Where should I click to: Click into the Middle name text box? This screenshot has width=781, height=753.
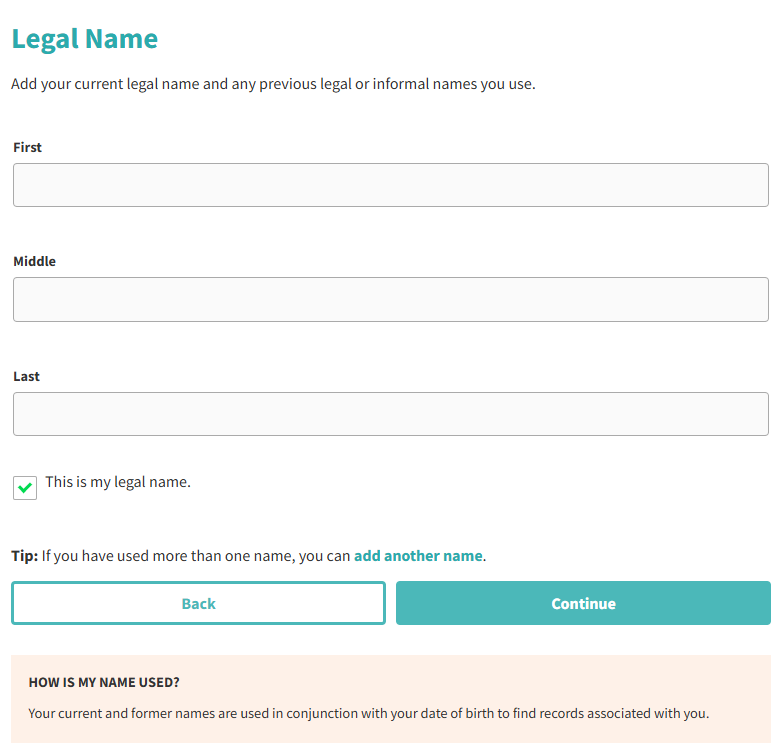click(x=390, y=299)
